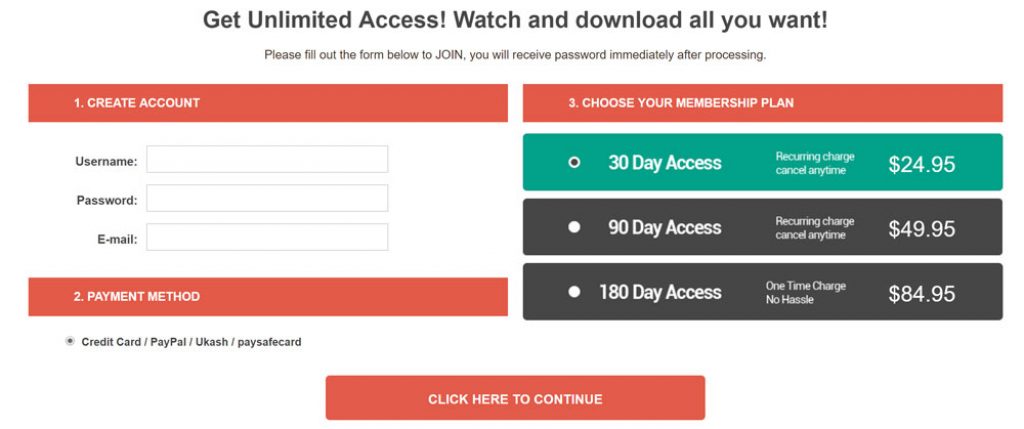Focus the Password text box

tap(267, 199)
